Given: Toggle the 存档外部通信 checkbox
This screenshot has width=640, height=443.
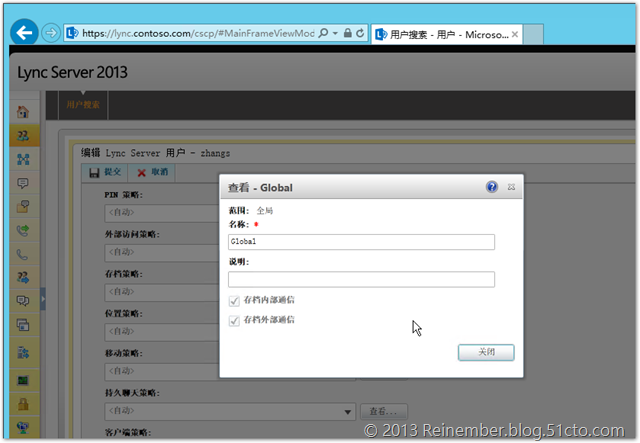Looking at the screenshot, I should pyautogui.click(x=234, y=321).
